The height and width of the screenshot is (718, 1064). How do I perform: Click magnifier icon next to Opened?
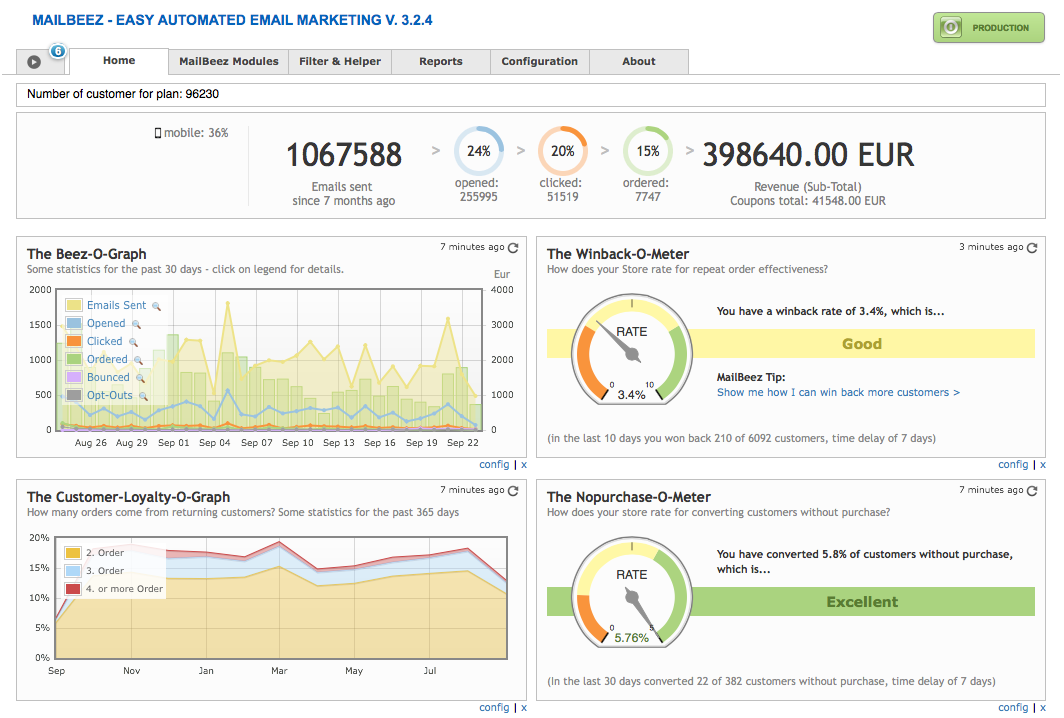click(136, 324)
